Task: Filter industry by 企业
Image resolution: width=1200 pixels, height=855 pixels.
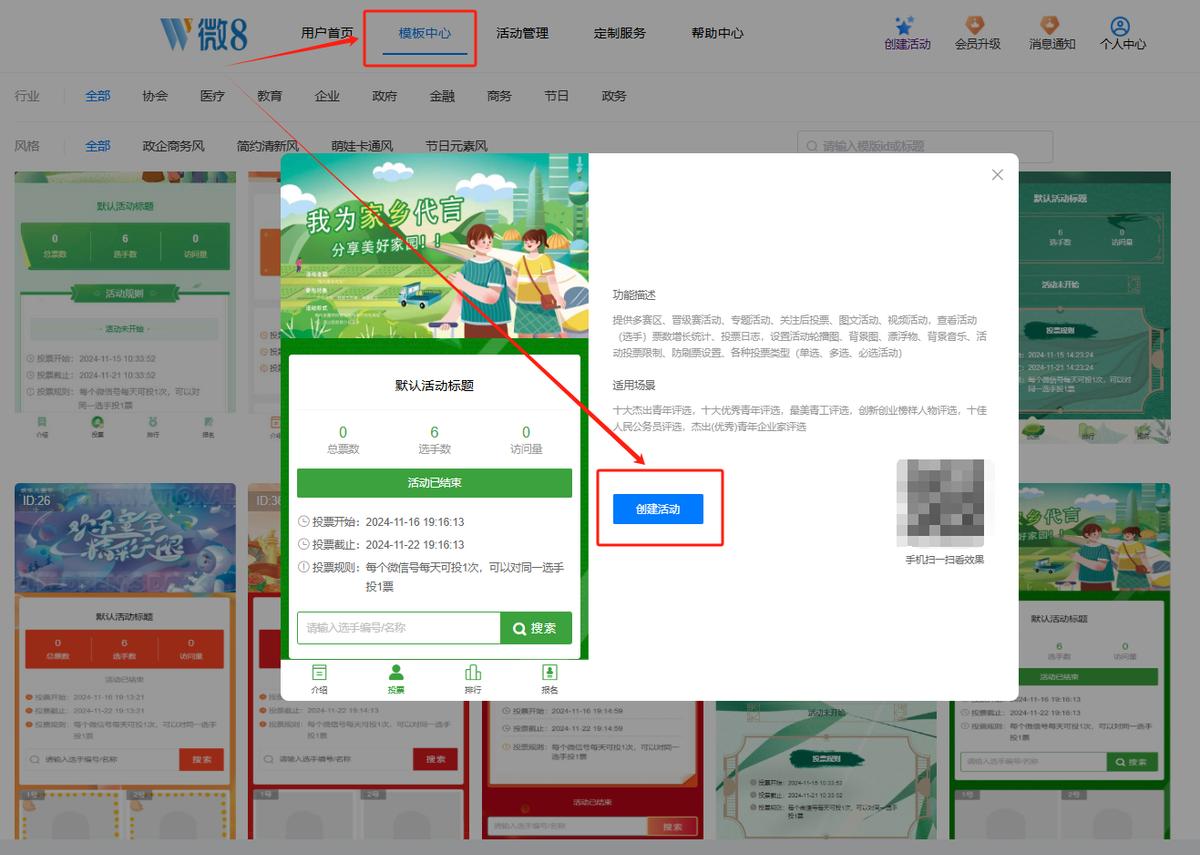Action: point(327,96)
